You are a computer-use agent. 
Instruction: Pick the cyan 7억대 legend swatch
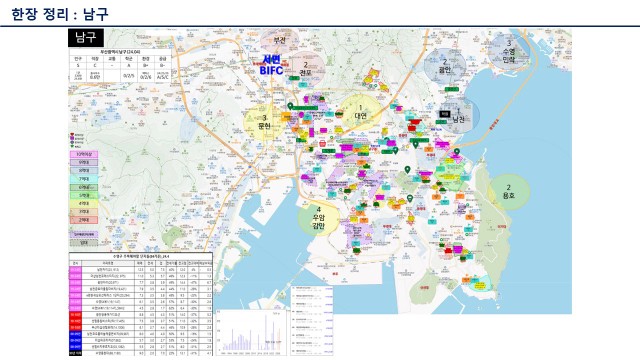(84, 179)
